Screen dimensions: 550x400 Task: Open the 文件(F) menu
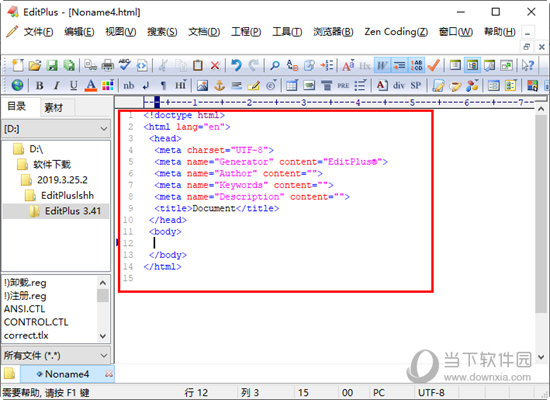point(39,32)
